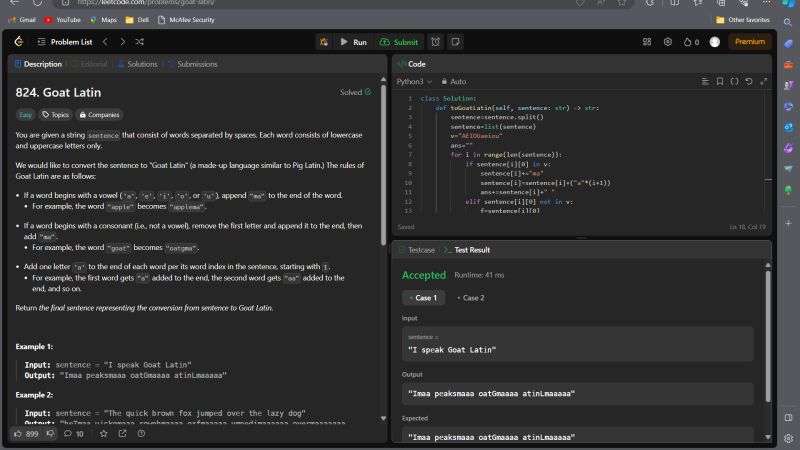Open the layout grid icon

tap(647, 42)
